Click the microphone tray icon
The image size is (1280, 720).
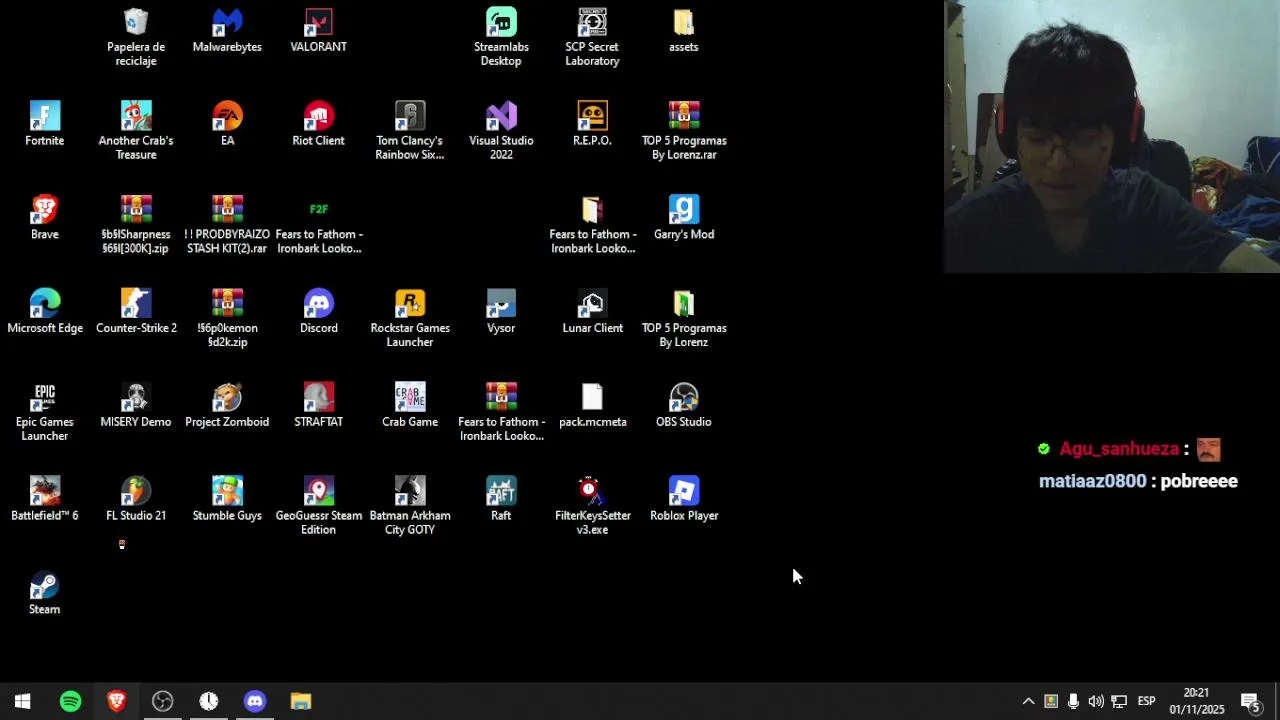click(x=1073, y=702)
